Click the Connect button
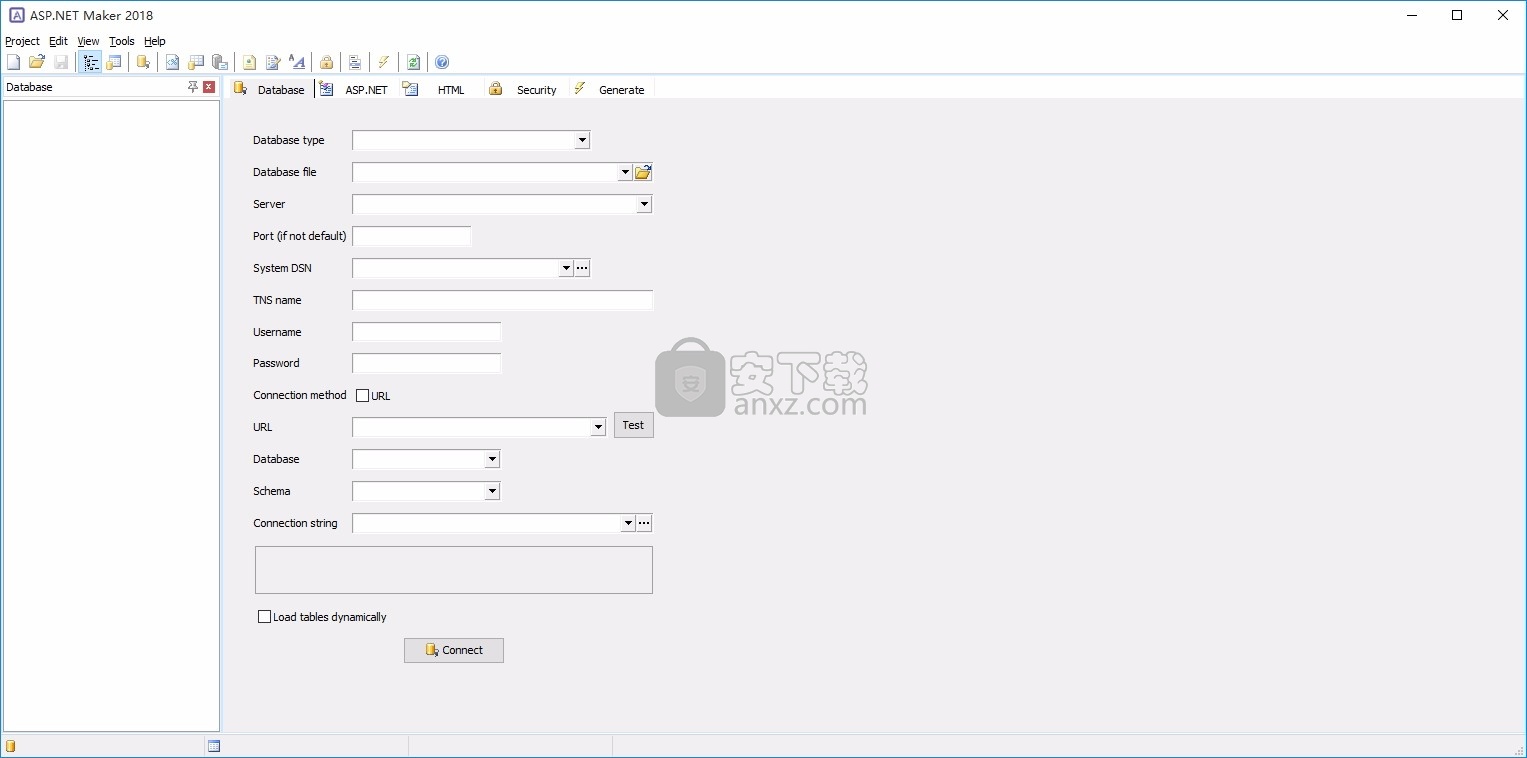 [x=454, y=650]
